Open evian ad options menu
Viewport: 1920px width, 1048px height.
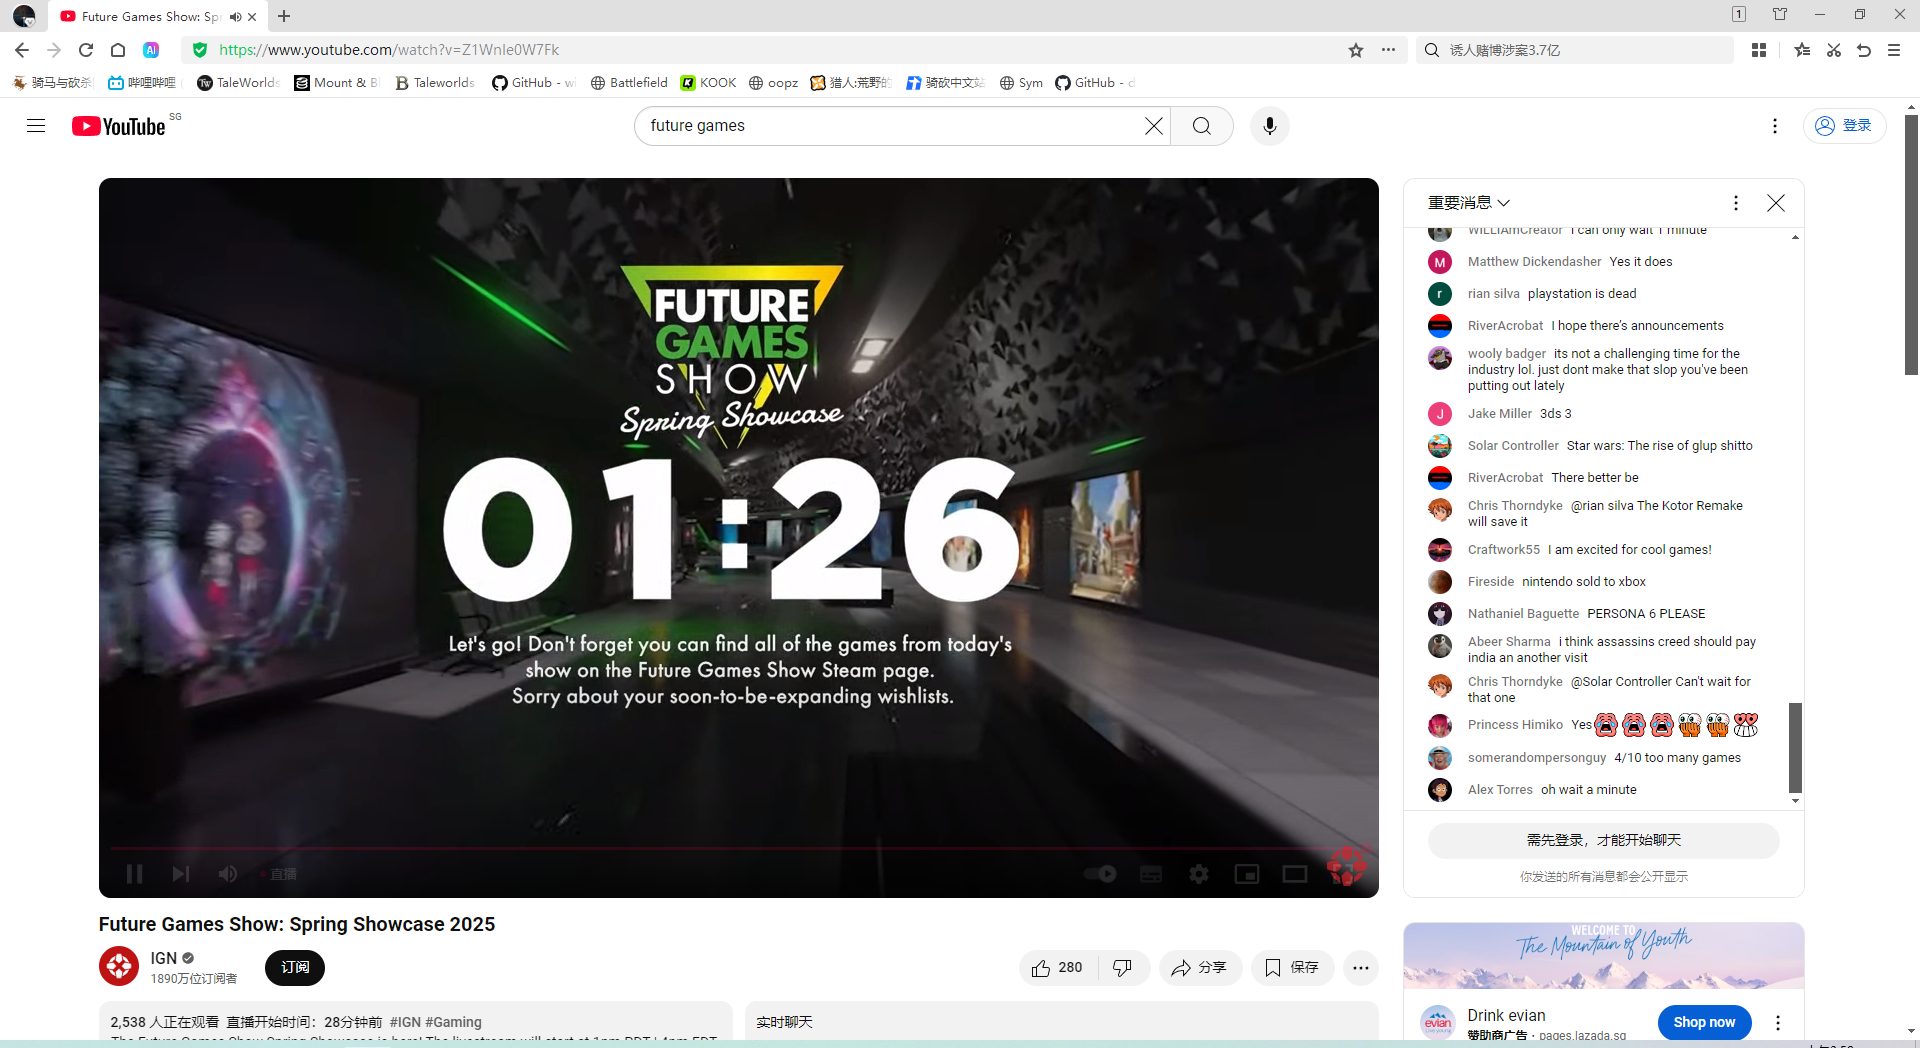[x=1778, y=1022]
